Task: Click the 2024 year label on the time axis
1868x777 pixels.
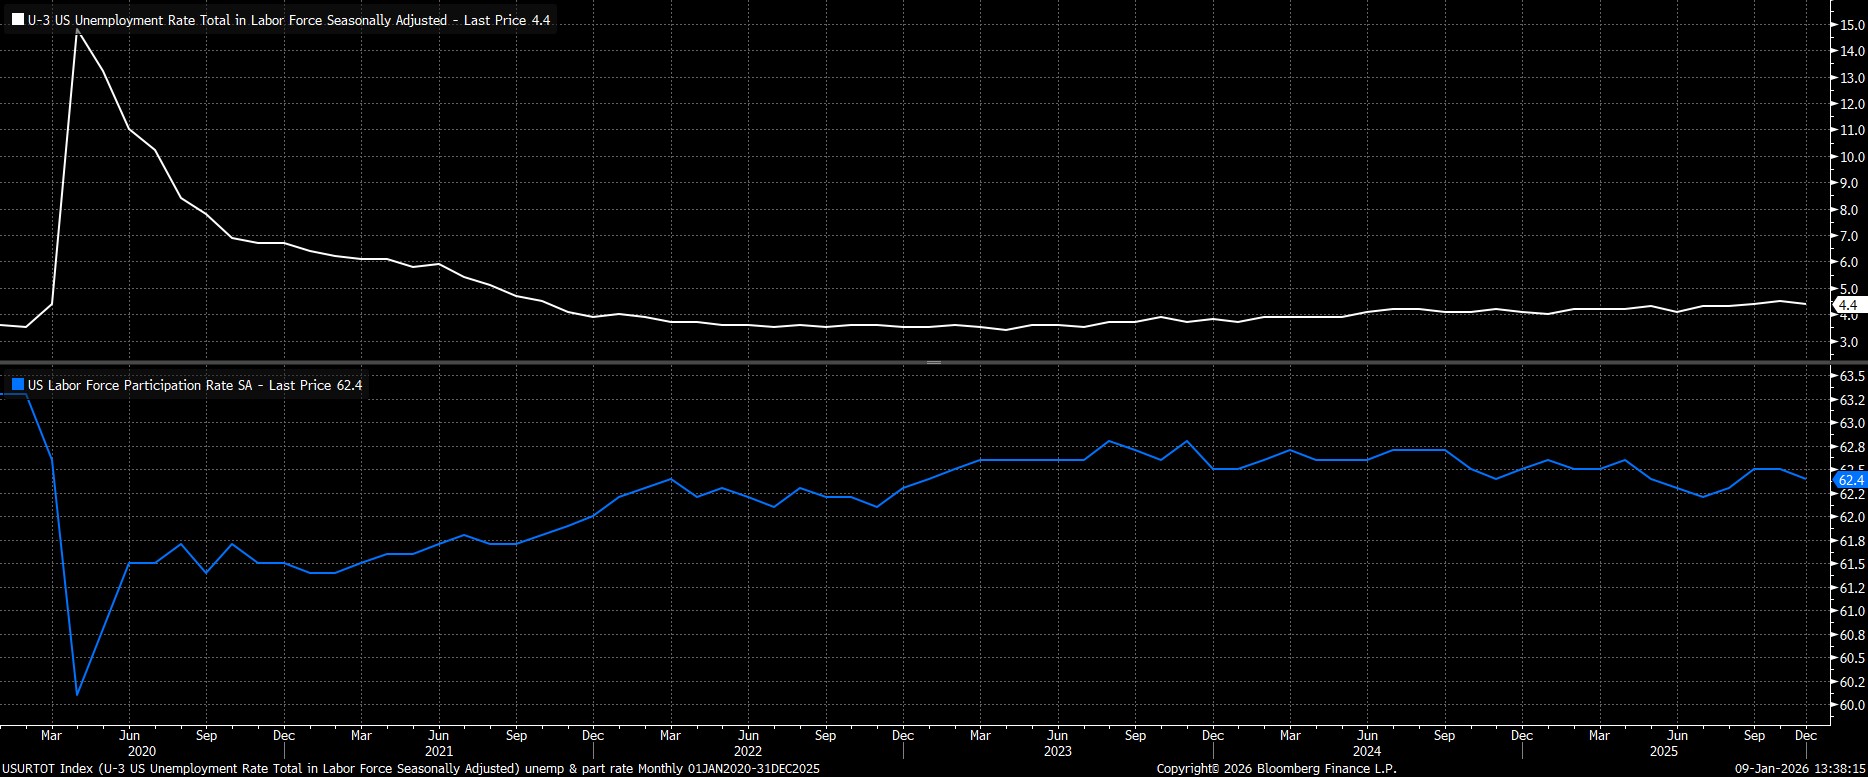Action: (x=1367, y=751)
